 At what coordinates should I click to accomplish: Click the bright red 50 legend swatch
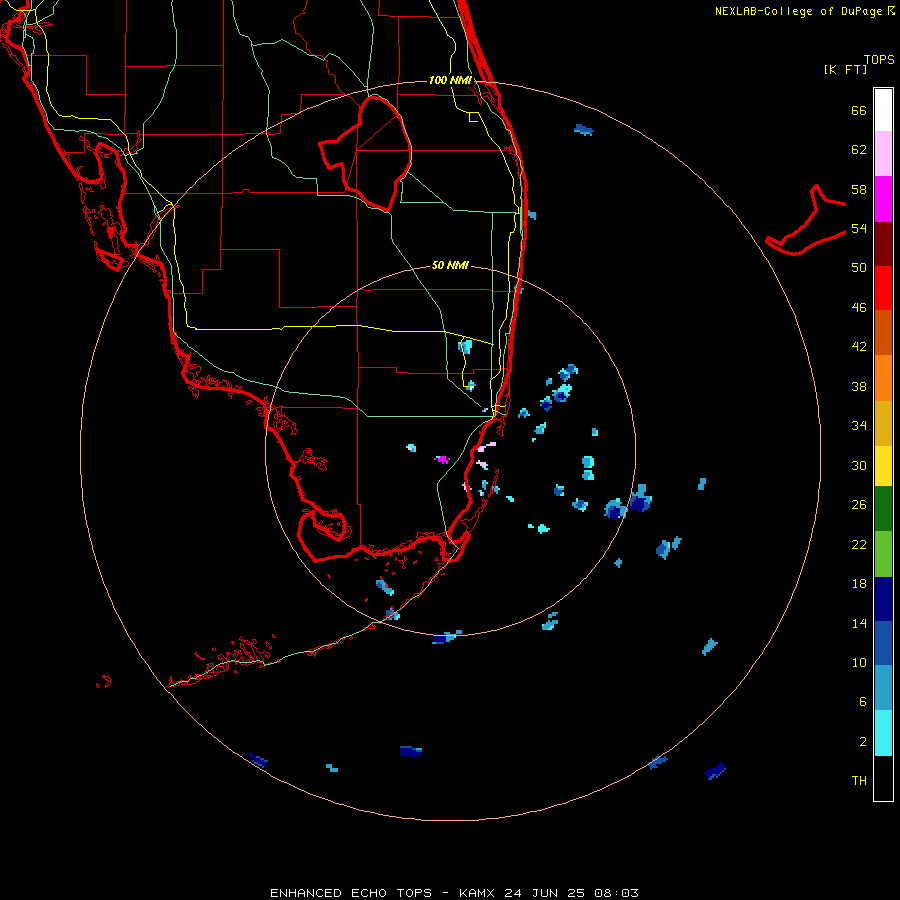click(x=883, y=288)
